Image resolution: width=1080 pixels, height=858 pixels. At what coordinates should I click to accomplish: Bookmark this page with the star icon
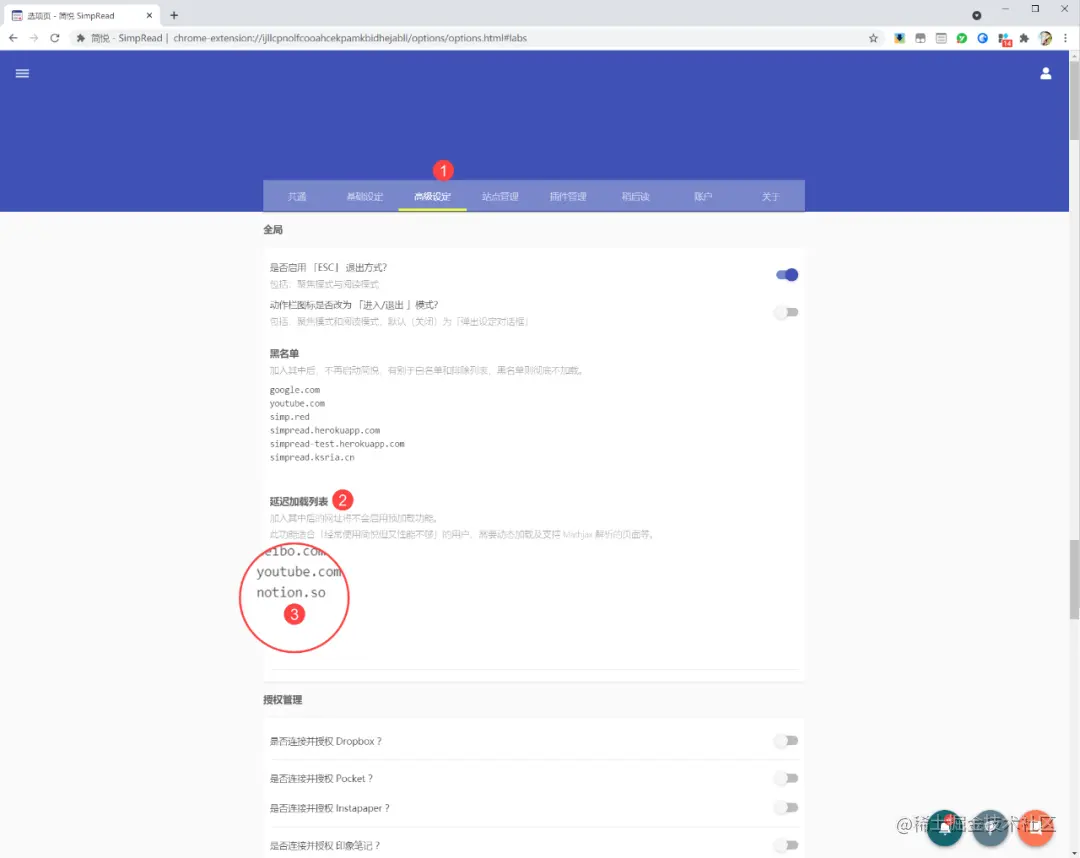pos(873,38)
